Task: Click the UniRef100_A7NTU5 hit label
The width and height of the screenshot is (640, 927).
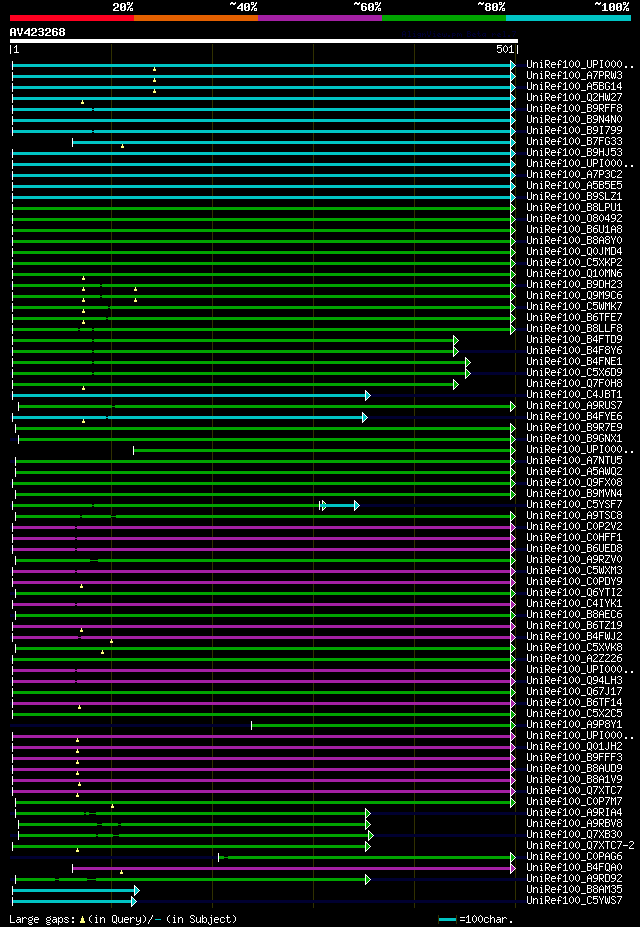Action: click(574, 461)
